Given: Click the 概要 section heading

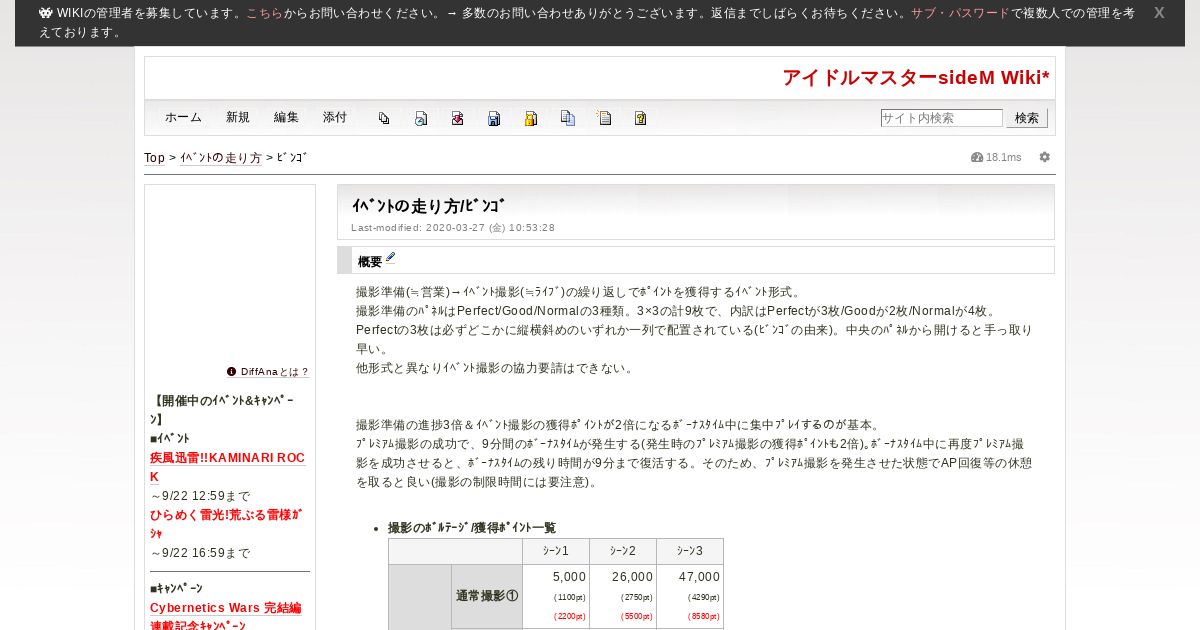Looking at the screenshot, I should (370, 262).
